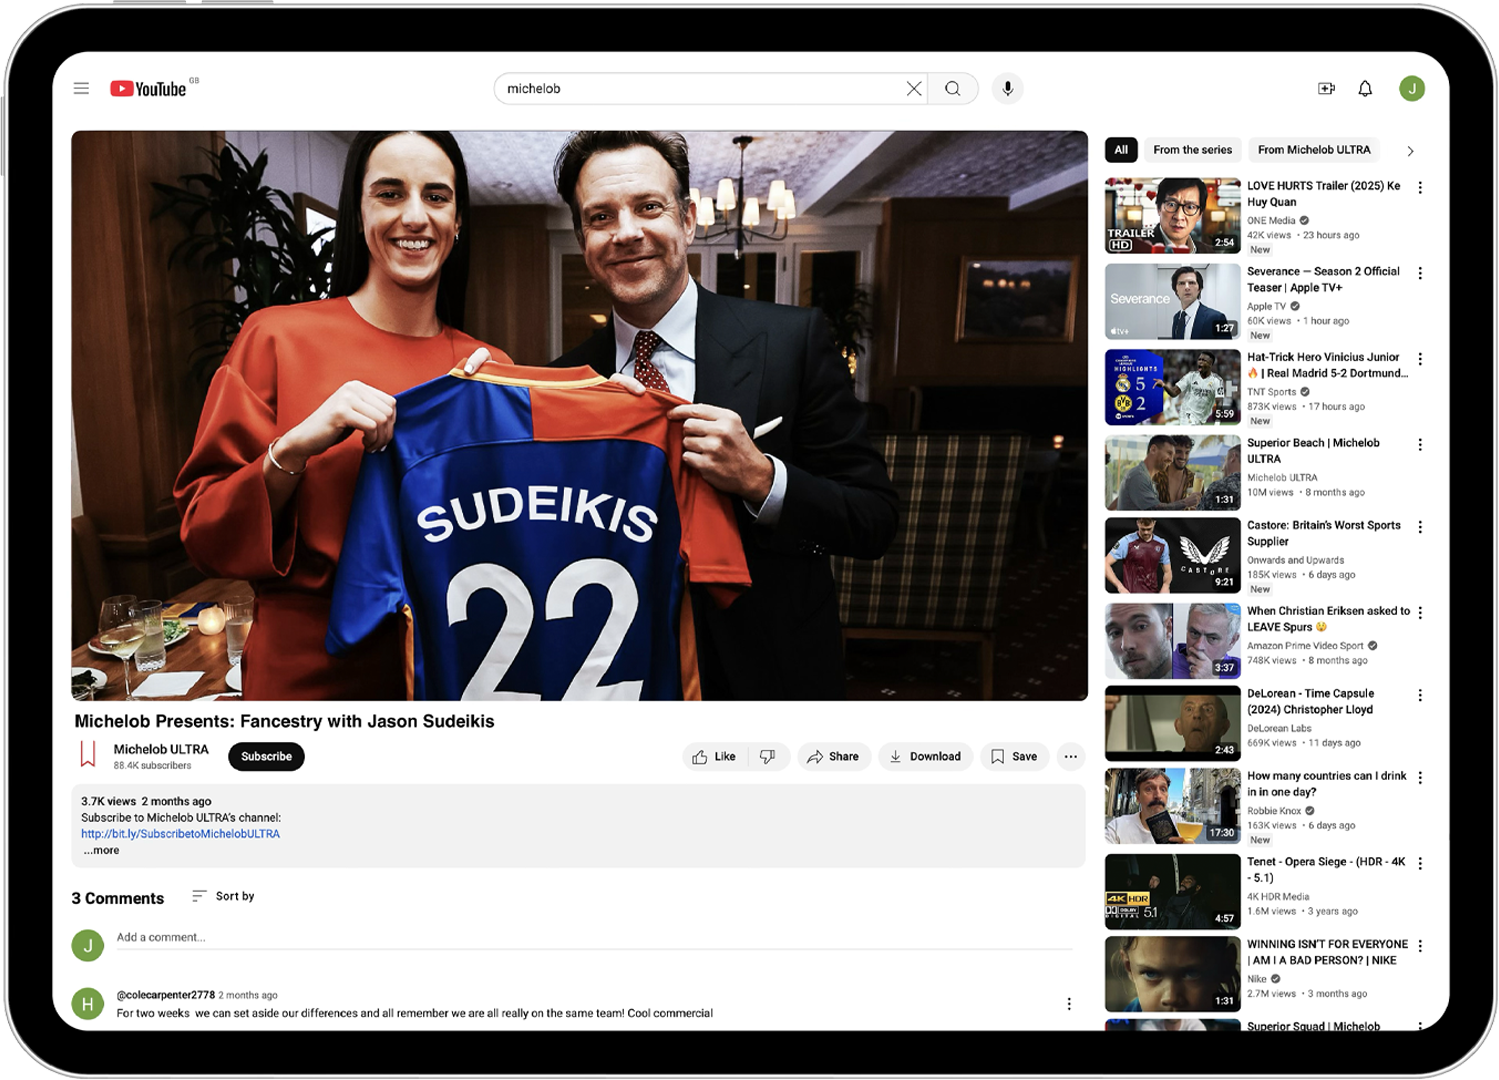Viewport: 1499px width, 1080px height.
Task: Go to the YouTube home logo
Action: (x=149, y=89)
